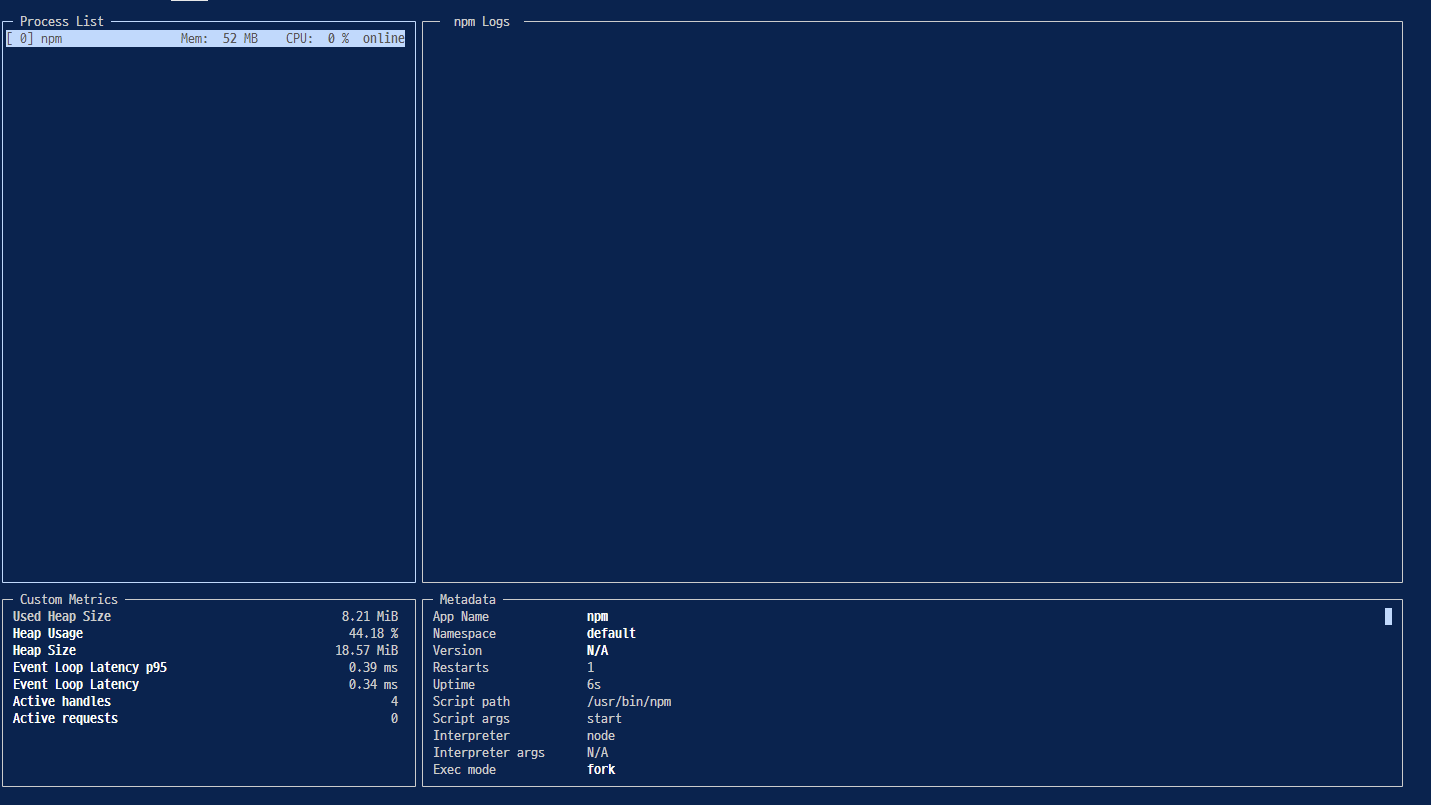The width and height of the screenshot is (1431, 805).
Task: Click the 'Interpreter' label showing node
Action: tap(471, 735)
